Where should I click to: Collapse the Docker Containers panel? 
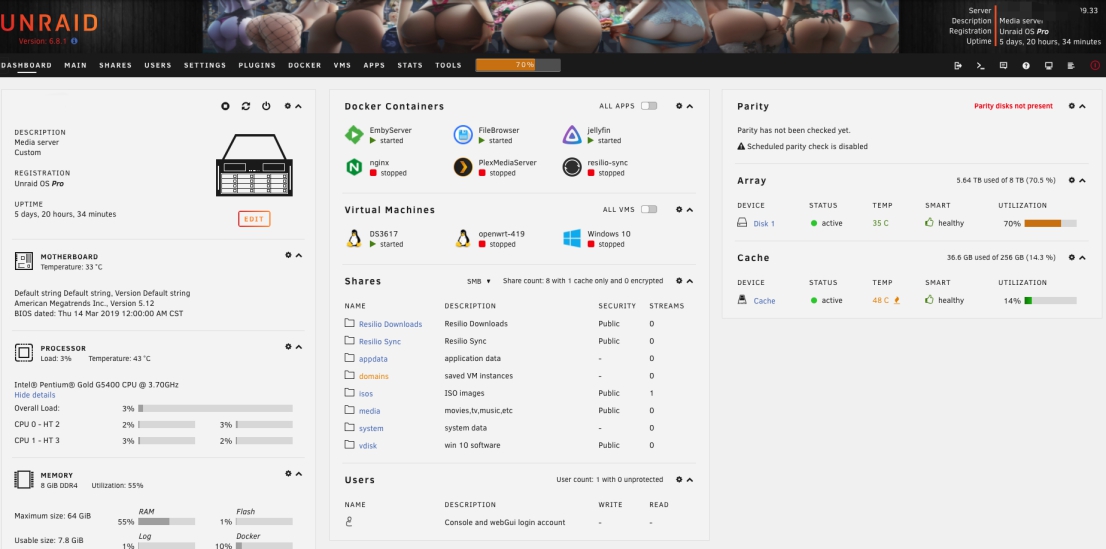[690, 106]
